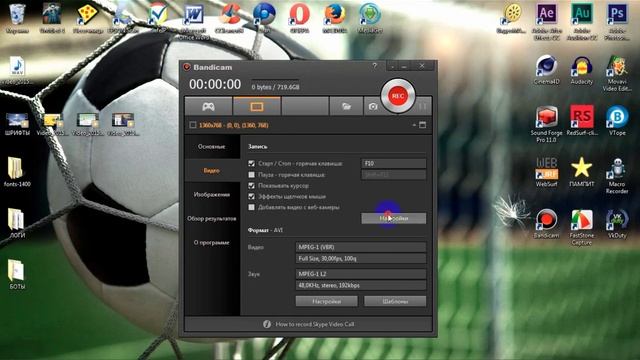Take a screenshot with the camera icon

(373, 107)
